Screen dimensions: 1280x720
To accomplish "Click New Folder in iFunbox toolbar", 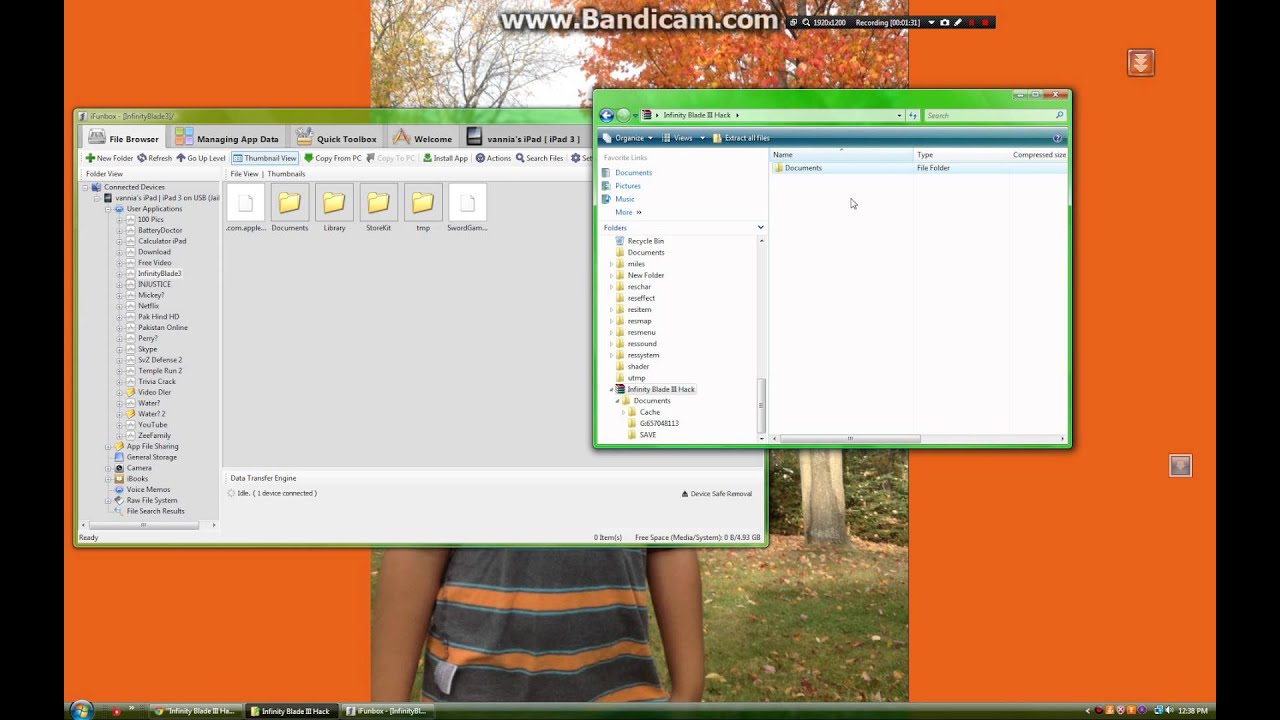I will coord(109,158).
